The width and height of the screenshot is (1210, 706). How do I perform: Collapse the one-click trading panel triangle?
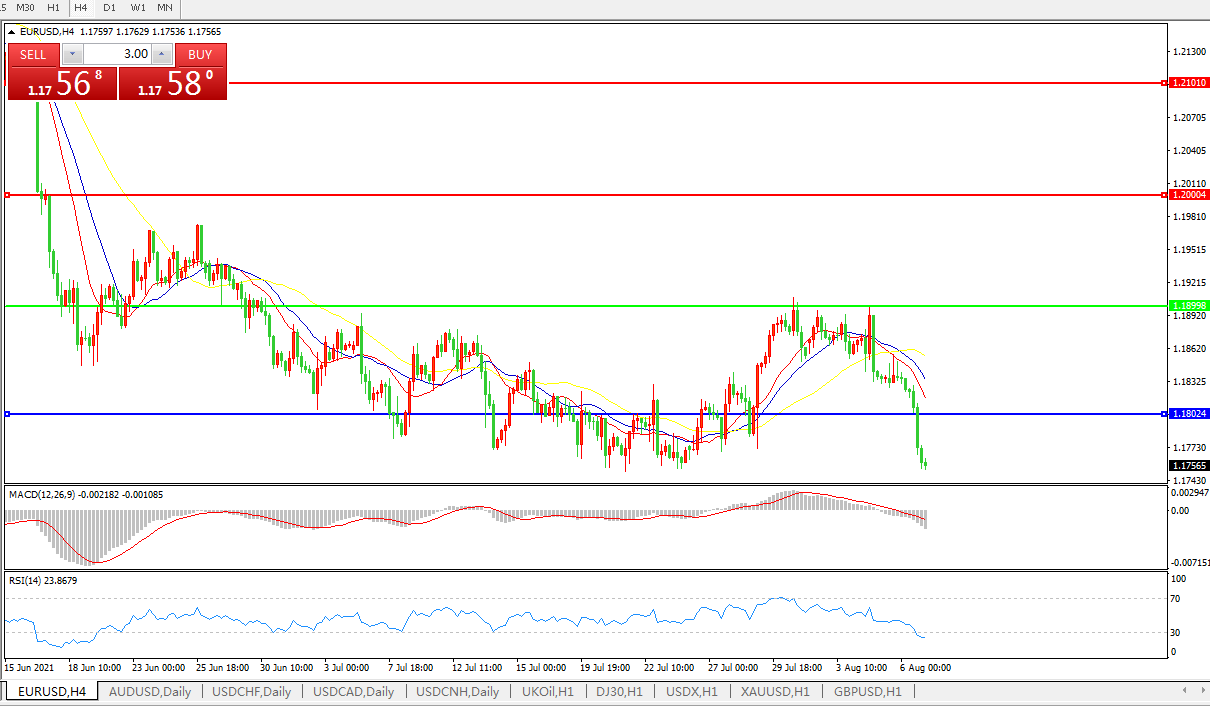[x=12, y=32]
